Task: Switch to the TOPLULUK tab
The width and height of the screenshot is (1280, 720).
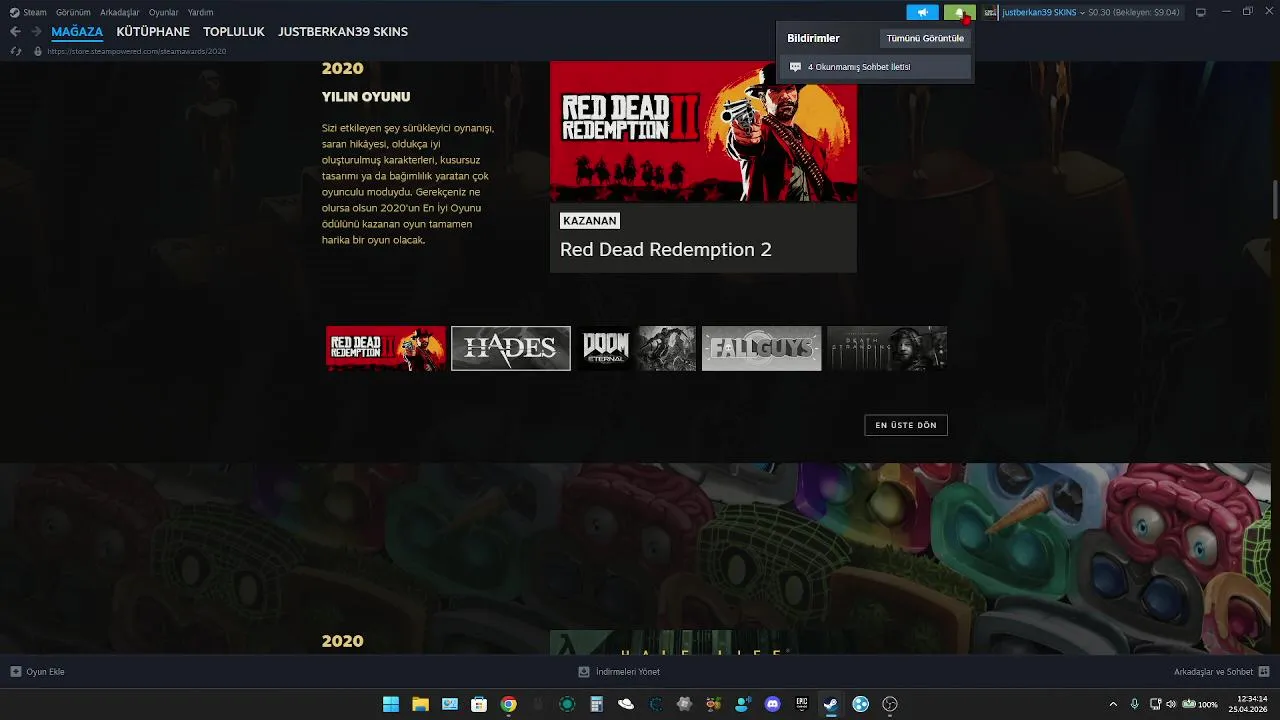Action: (x=234, y=32)
